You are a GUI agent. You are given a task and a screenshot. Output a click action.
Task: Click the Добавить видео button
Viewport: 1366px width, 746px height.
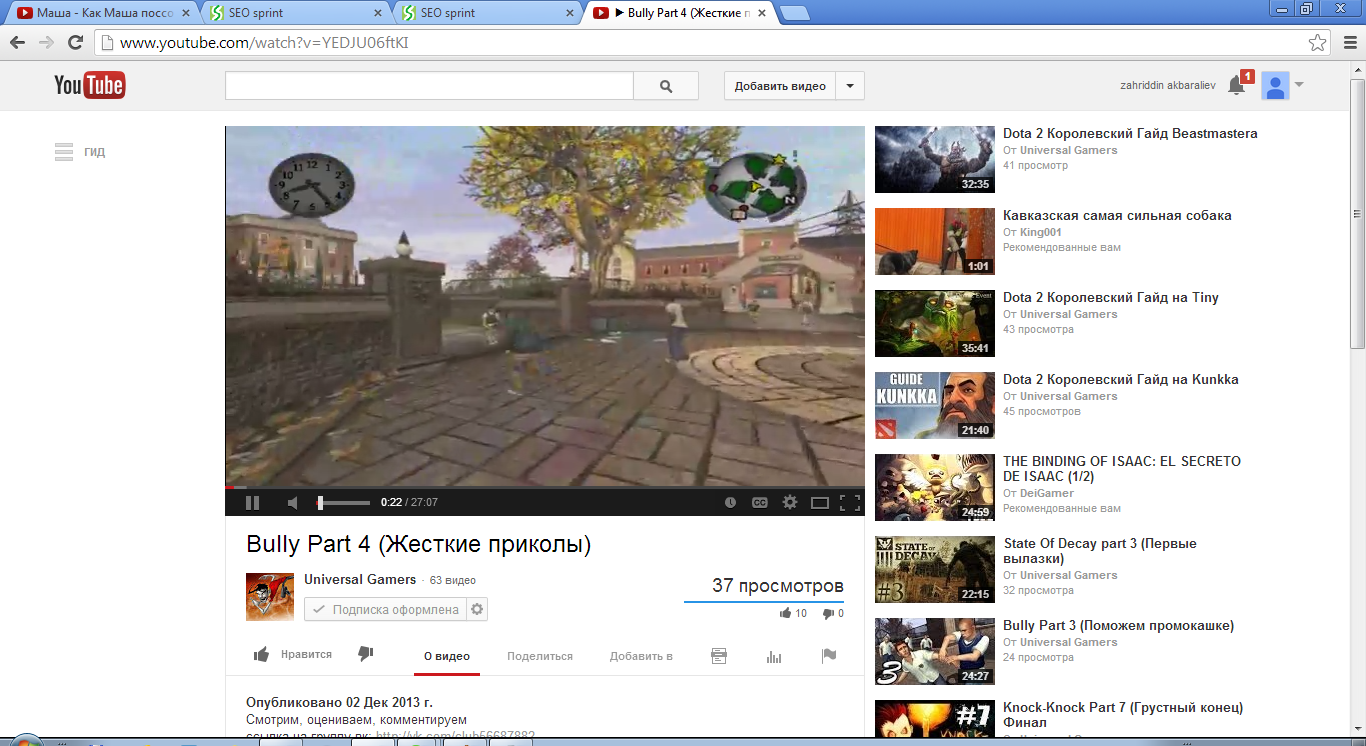coord(780,86)
